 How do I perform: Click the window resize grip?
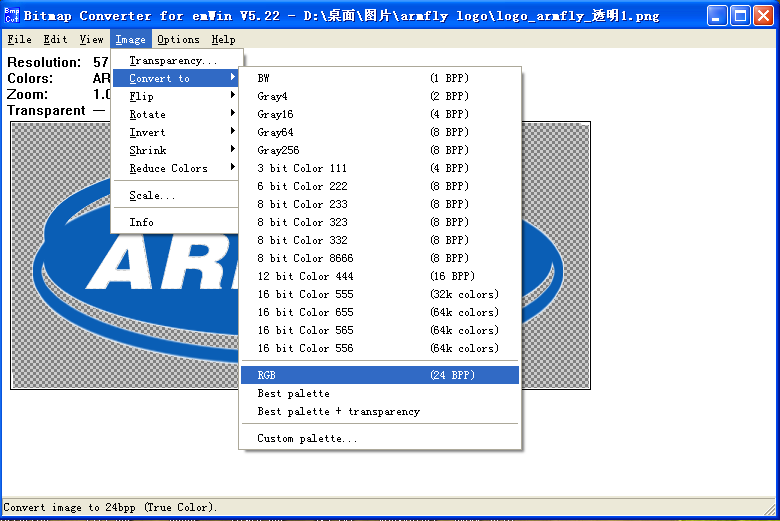(771, 508)
